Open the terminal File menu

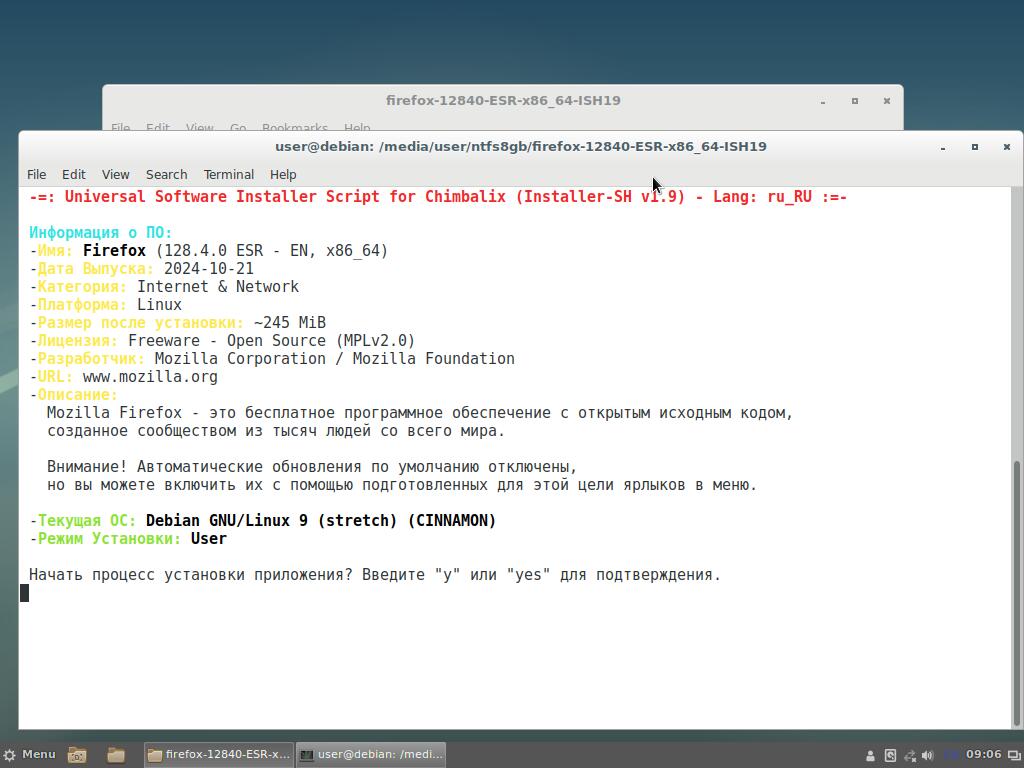[x=37, y=174]
